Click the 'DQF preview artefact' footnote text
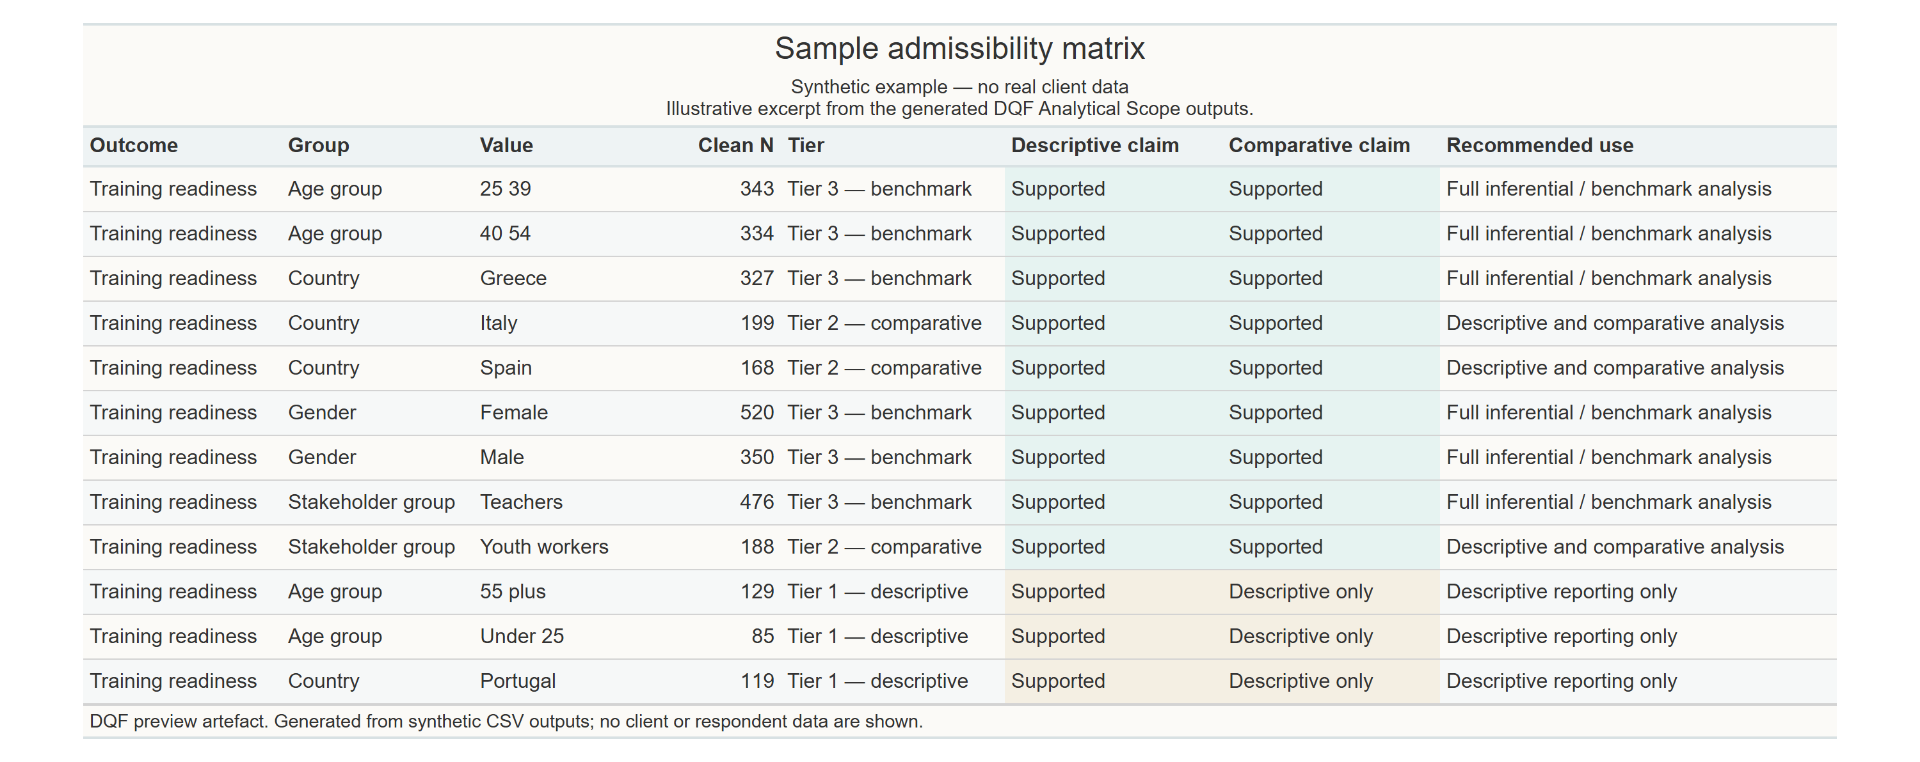This screenshot has width=1920, height=762. tap(506, 721)
